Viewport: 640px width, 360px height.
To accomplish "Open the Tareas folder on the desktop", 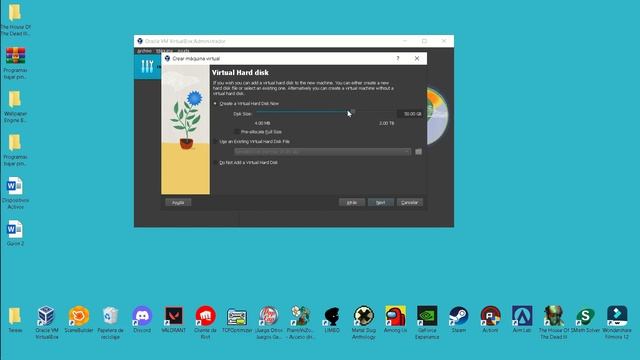I will pyautogui.click(x=15, y=319).
